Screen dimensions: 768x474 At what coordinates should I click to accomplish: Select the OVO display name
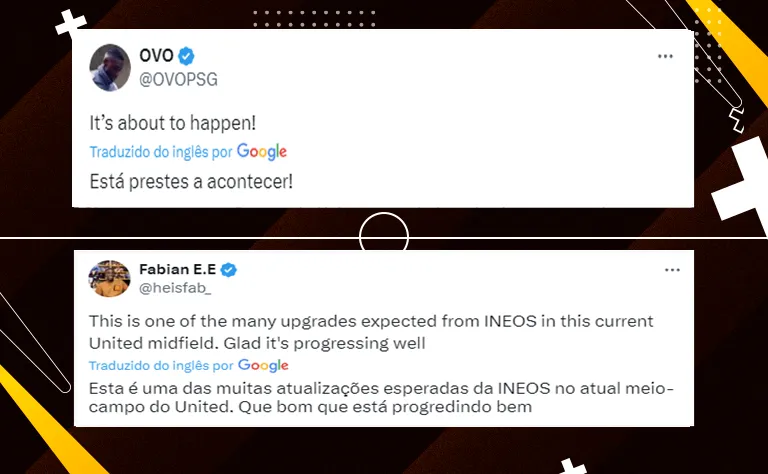[x=156, y=55]
